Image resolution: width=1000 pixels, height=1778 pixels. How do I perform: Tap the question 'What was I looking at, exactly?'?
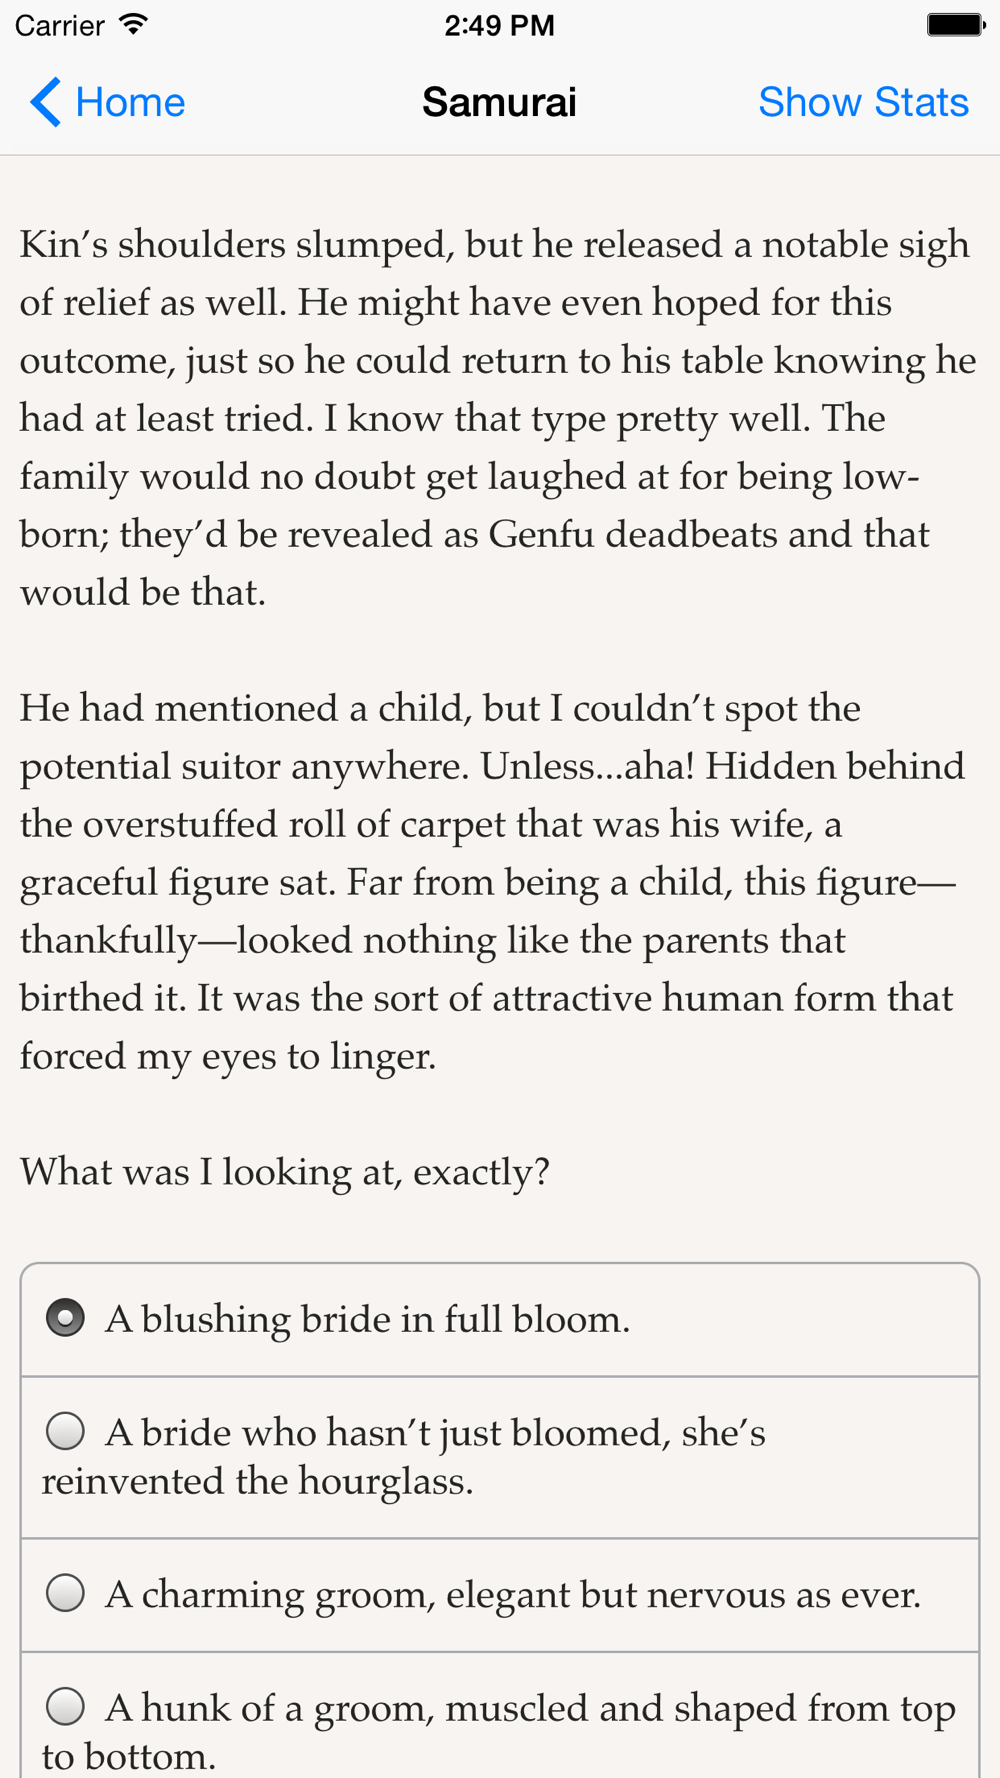[285, 1172]
